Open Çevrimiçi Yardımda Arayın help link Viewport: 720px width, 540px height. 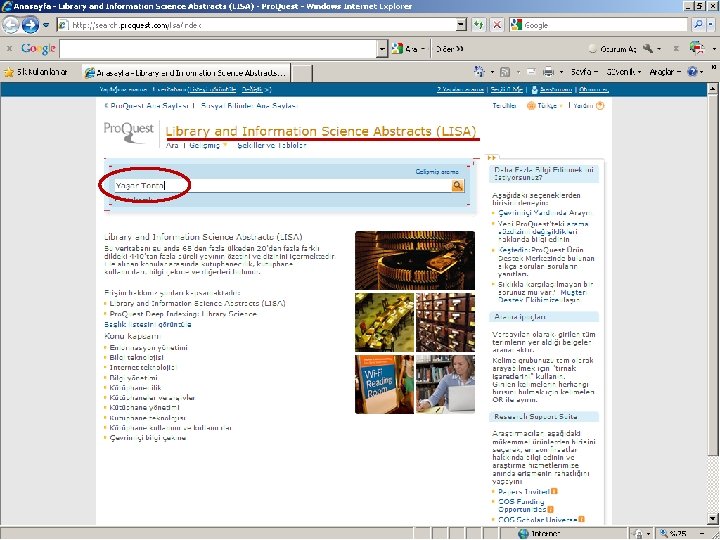[545, 213]
